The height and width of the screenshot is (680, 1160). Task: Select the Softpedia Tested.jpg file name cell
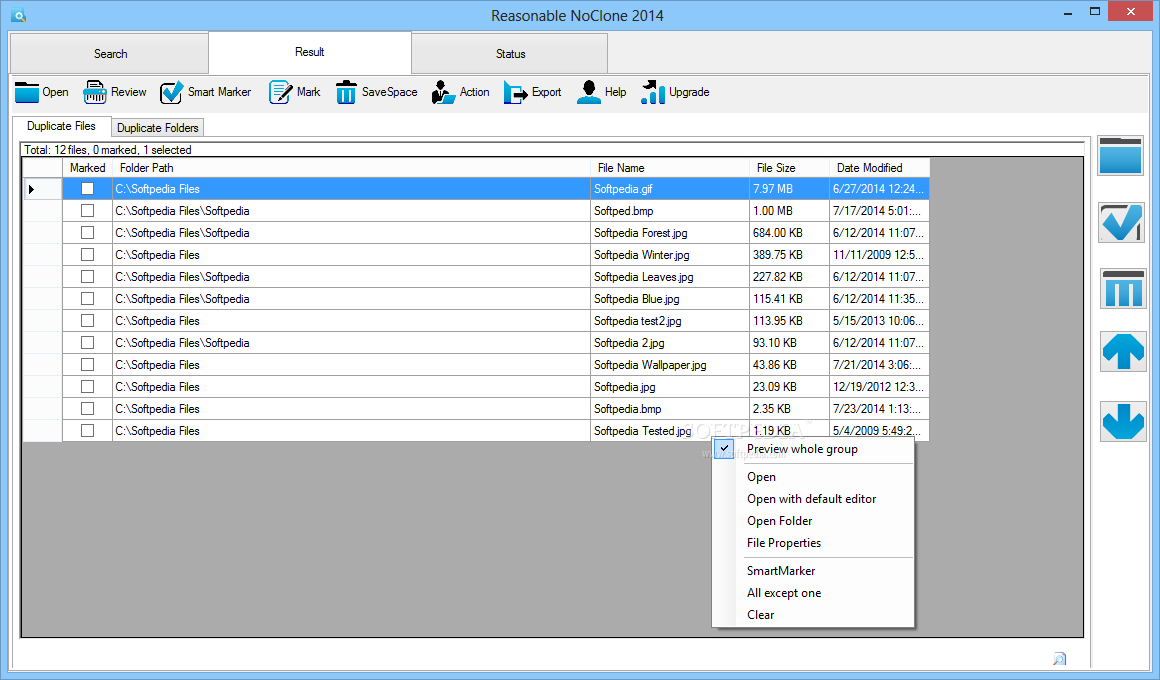[670, 431]
